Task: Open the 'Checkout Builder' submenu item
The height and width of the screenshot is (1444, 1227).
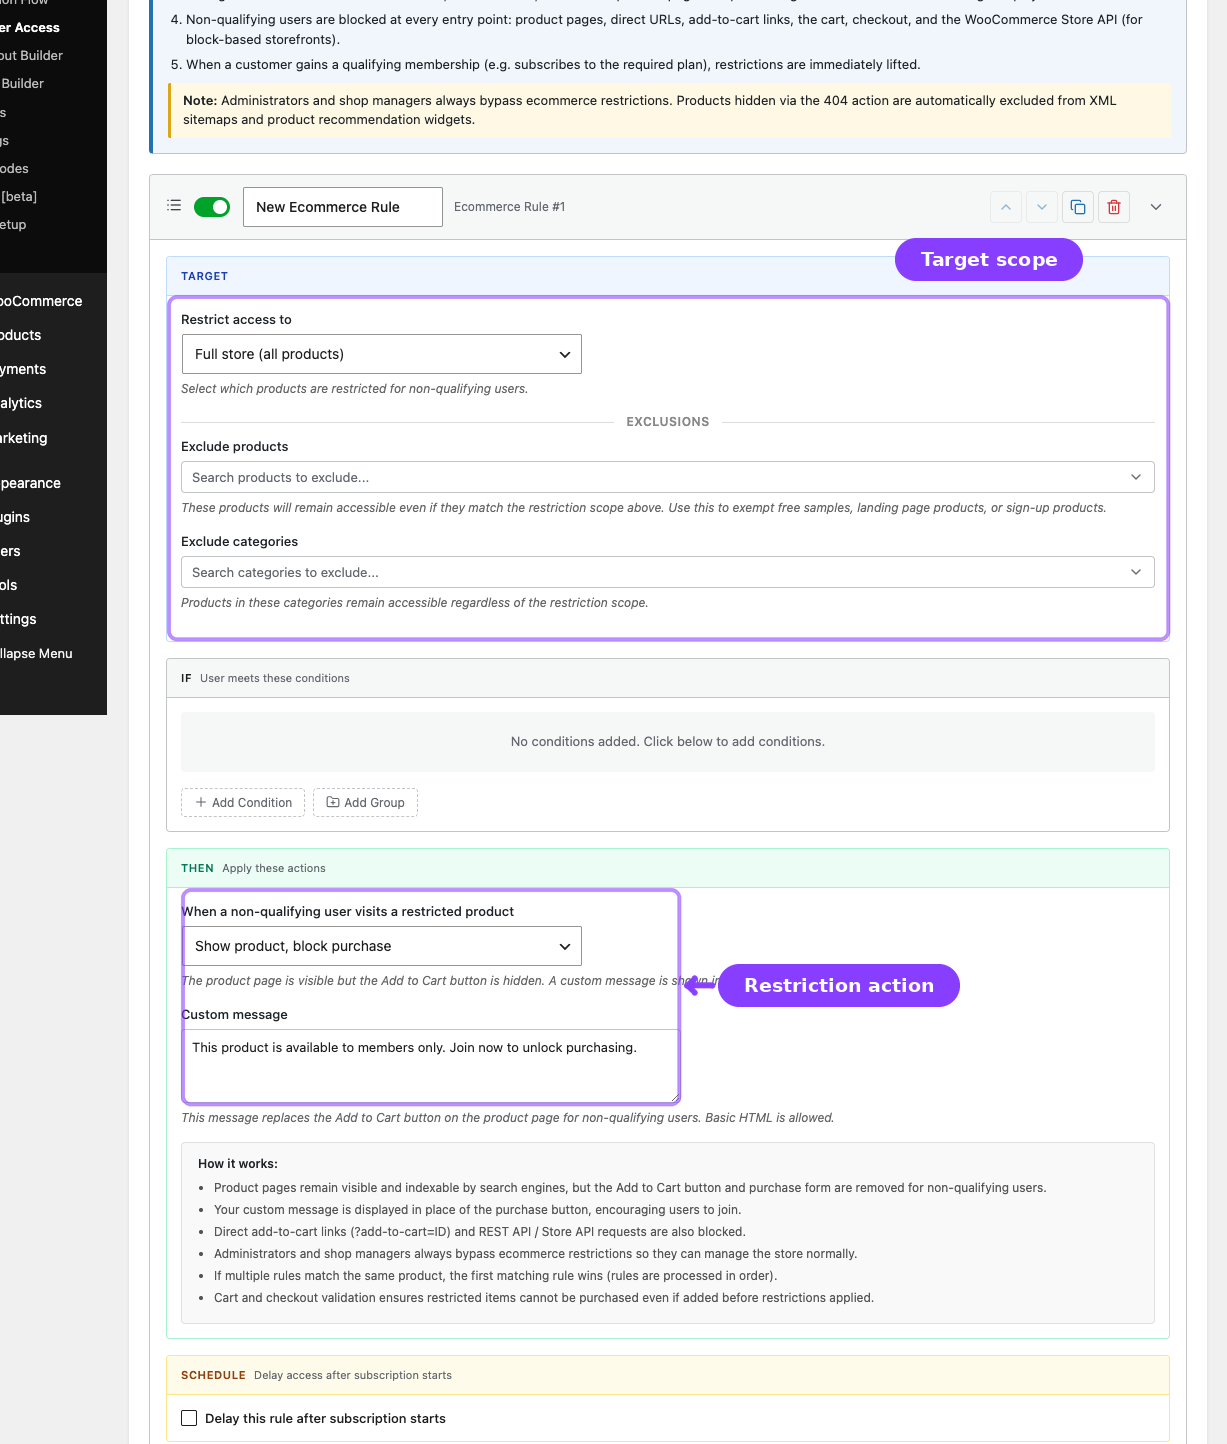Action: [31, 55]
